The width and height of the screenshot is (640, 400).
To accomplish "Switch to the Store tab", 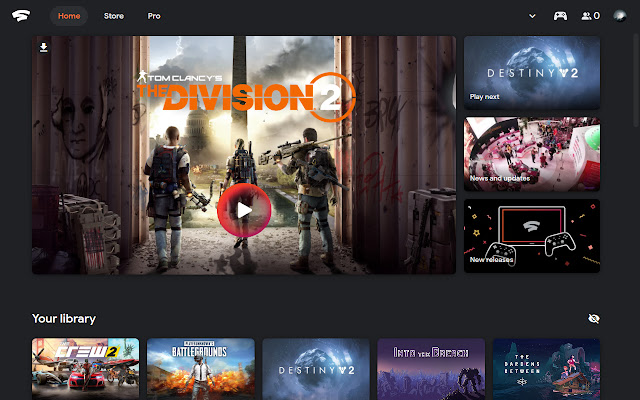I will [113, 16].
